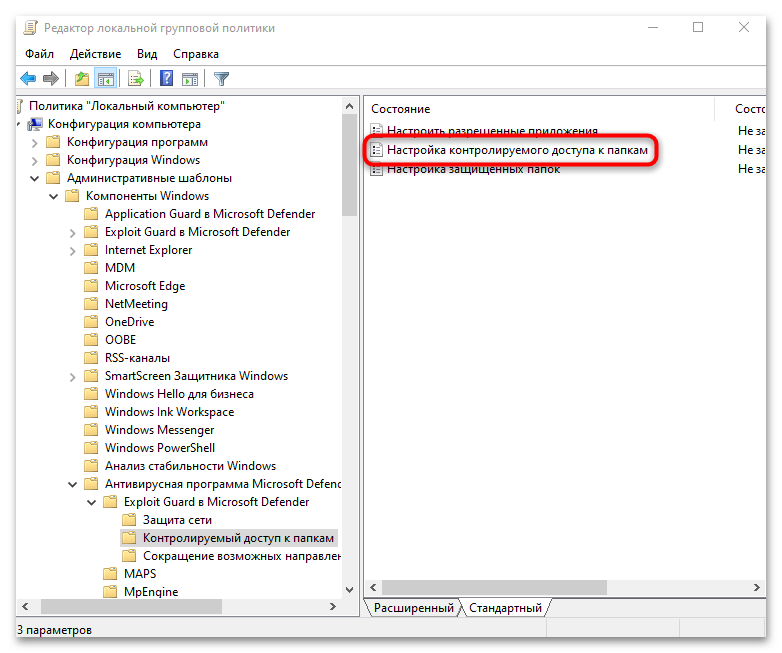
Task: Click the icon of the Настройка защищенных папок policy
Action: tap(377, 169)
